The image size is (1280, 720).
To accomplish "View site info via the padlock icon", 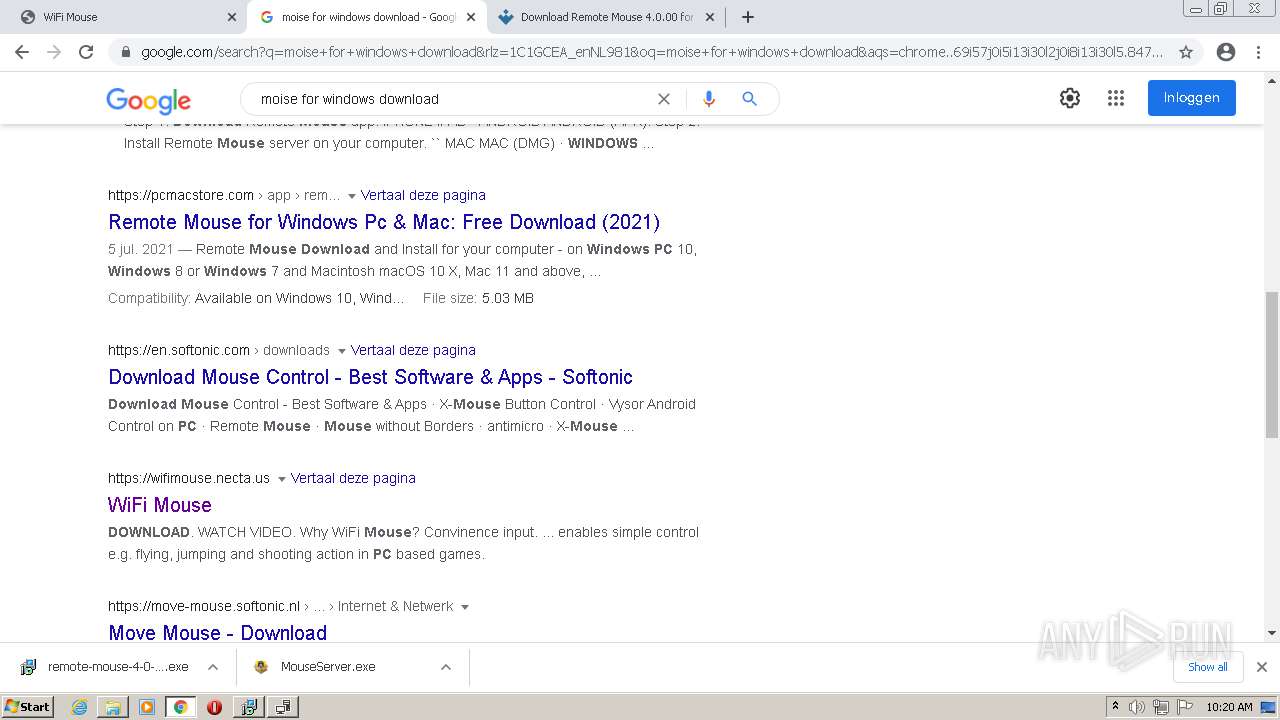I will pyautogui.click(x=125, y=52).
